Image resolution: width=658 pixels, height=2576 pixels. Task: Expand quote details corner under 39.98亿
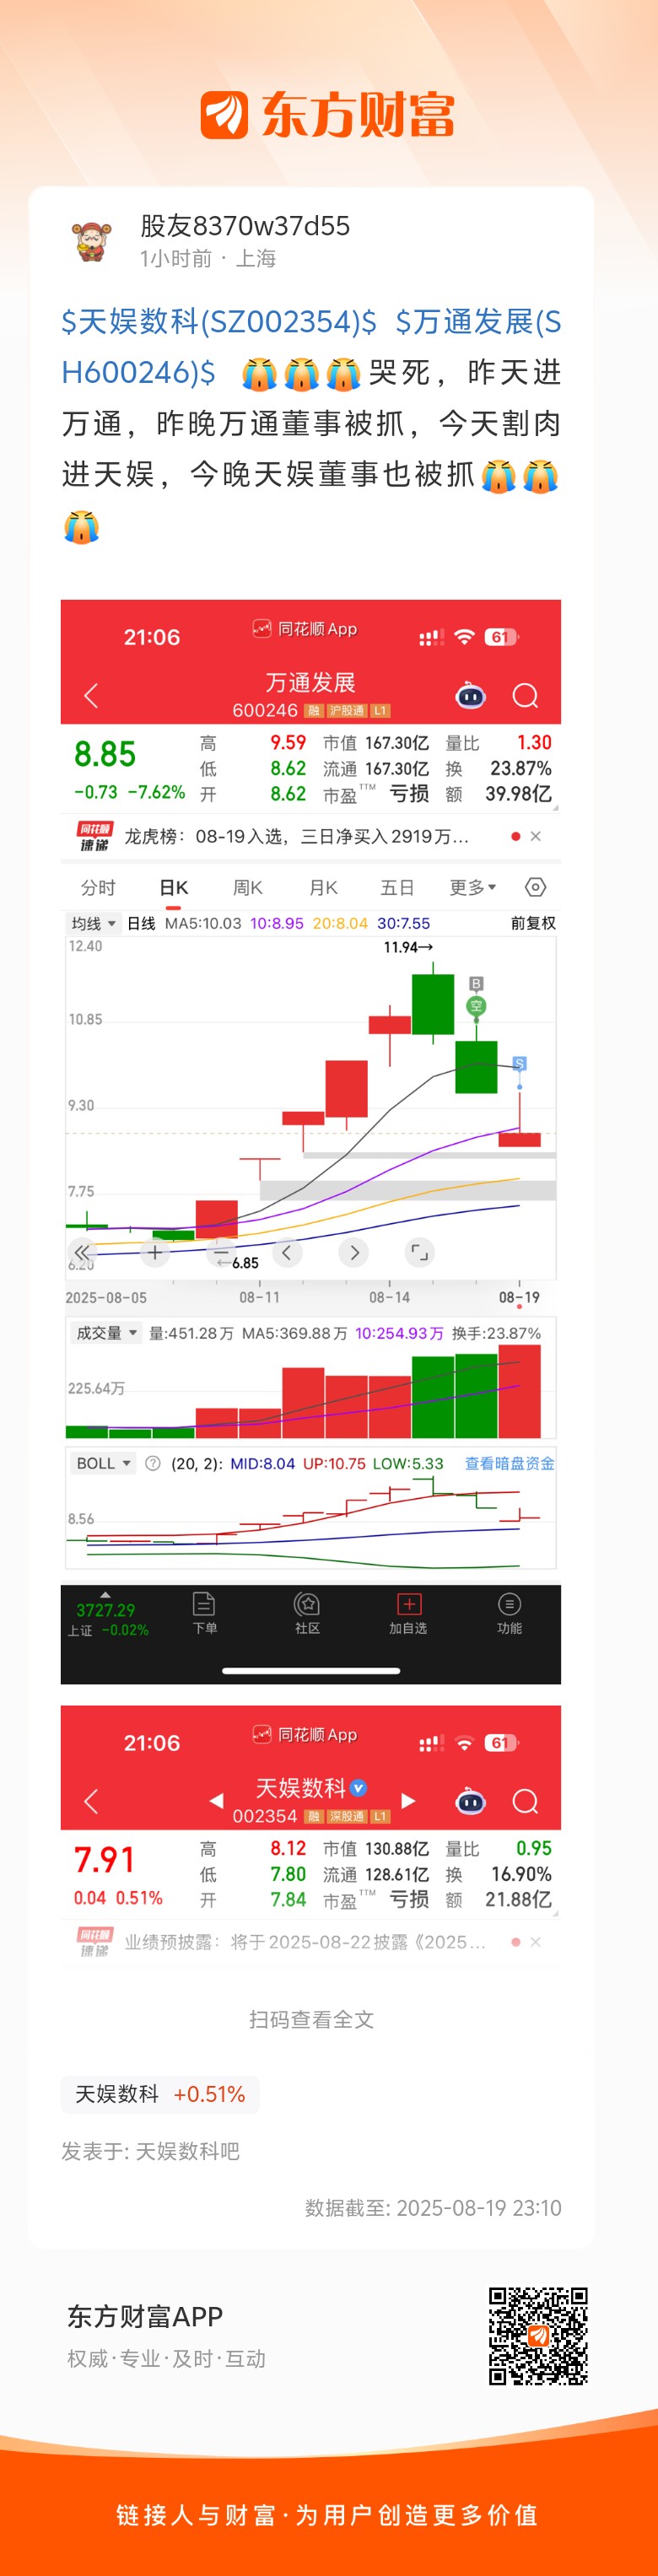click(554, 806)
